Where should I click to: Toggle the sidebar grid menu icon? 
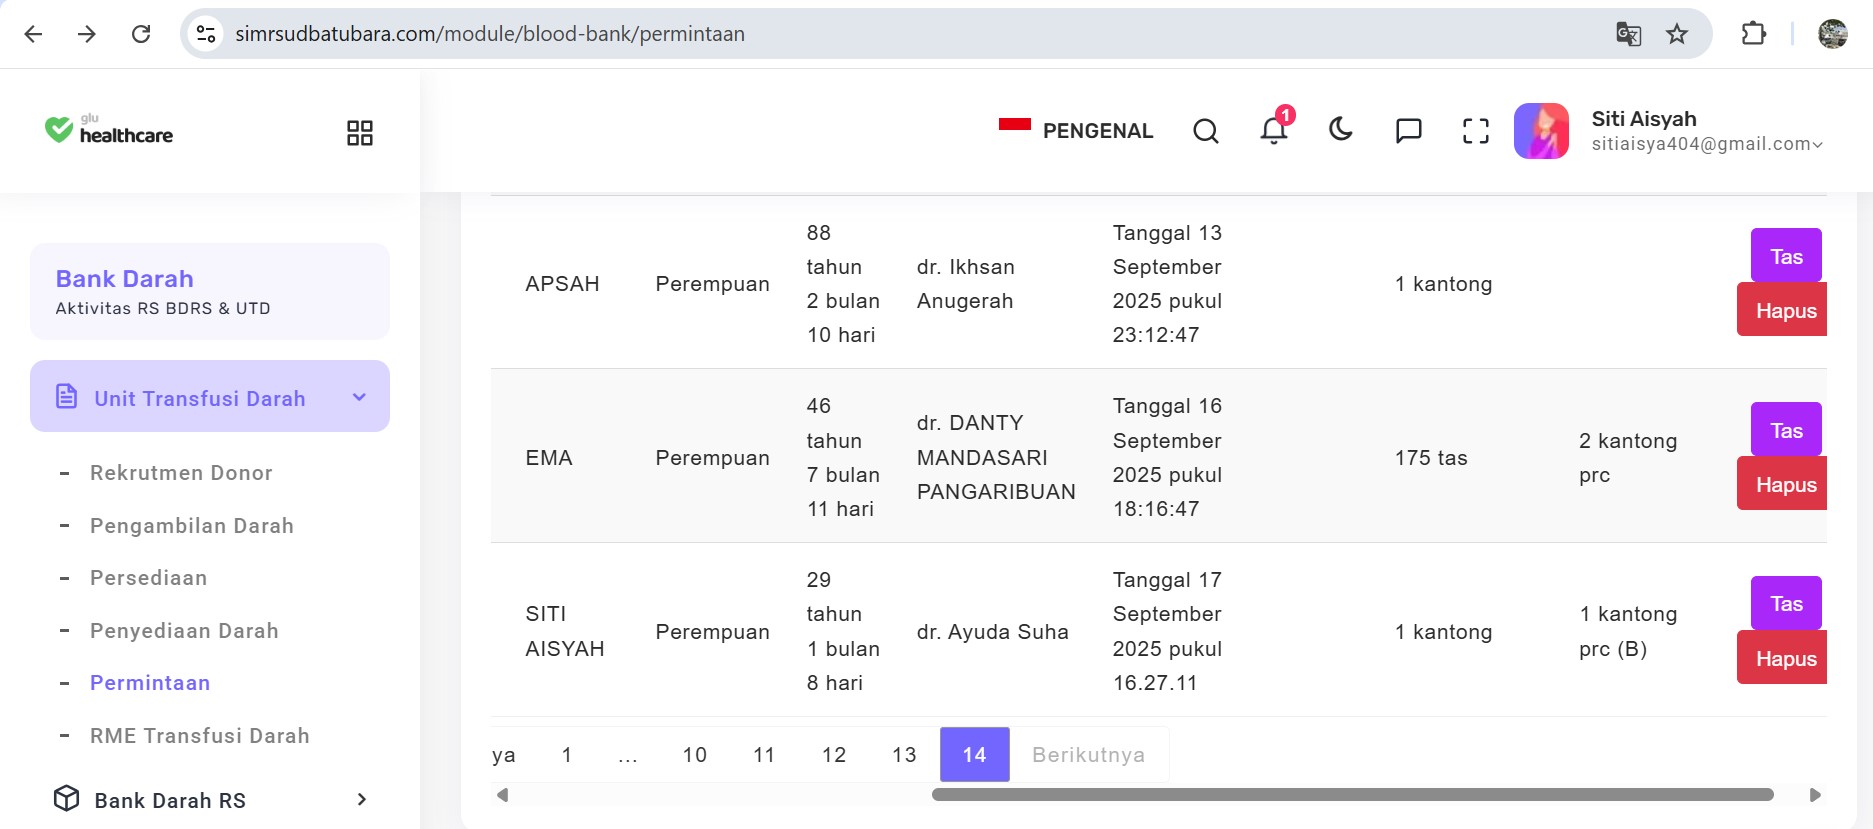(x=360, y=133)
